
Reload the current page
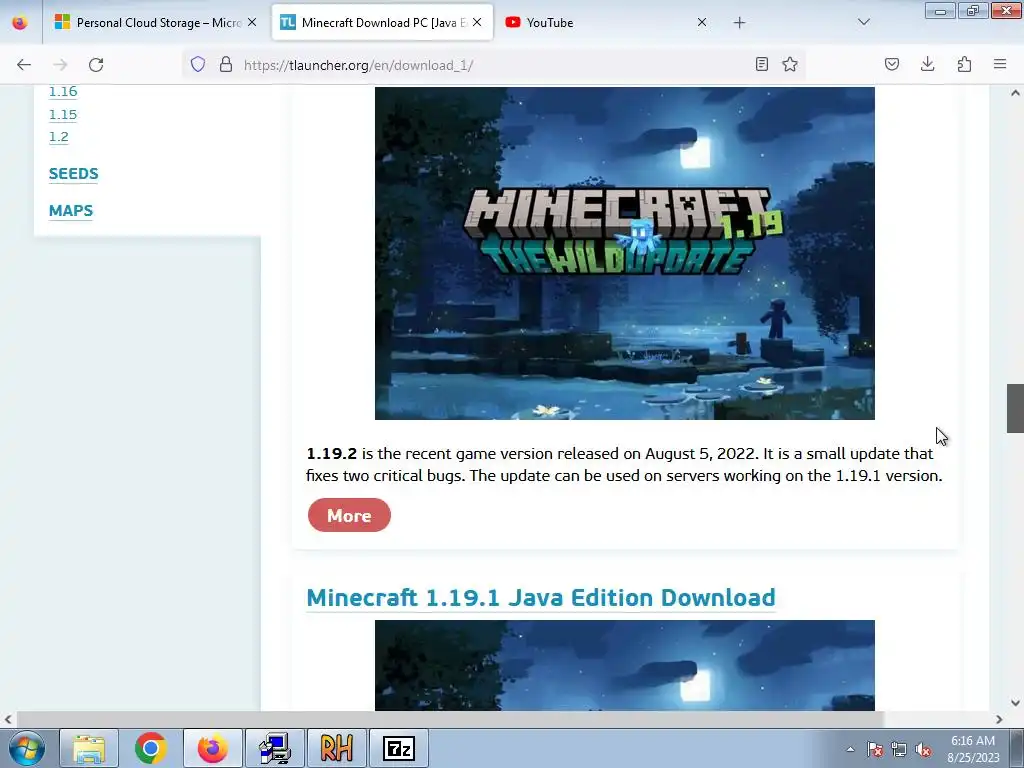click(96, 65)
